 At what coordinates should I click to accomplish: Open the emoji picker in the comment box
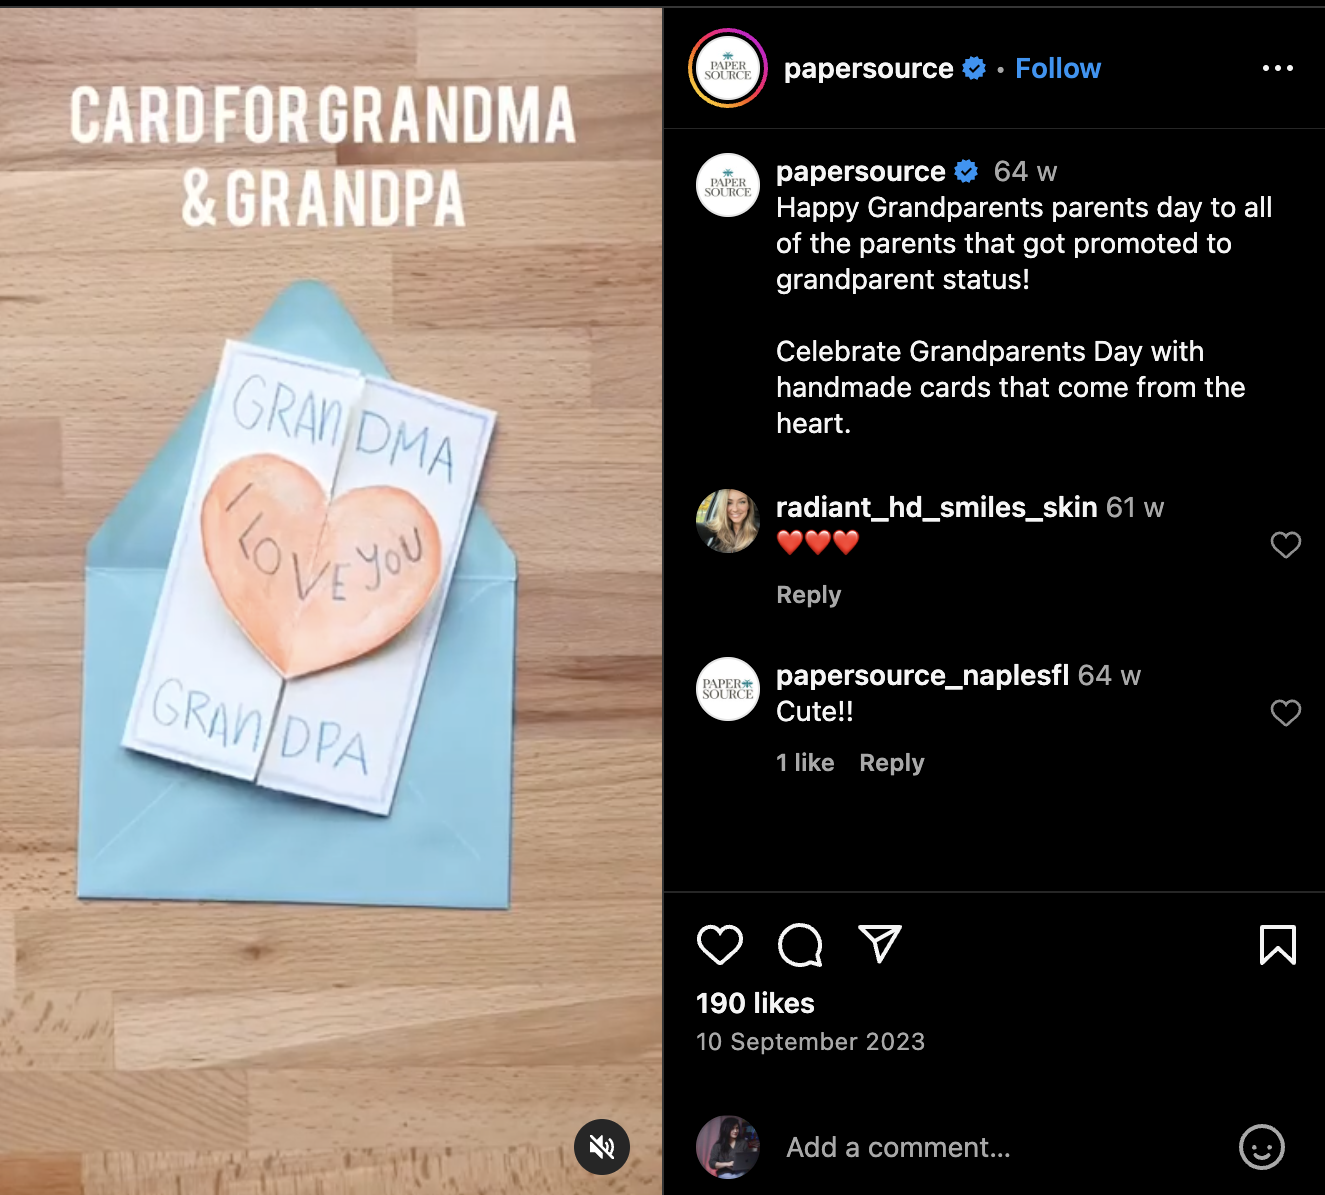[x=1262, y=1147]
